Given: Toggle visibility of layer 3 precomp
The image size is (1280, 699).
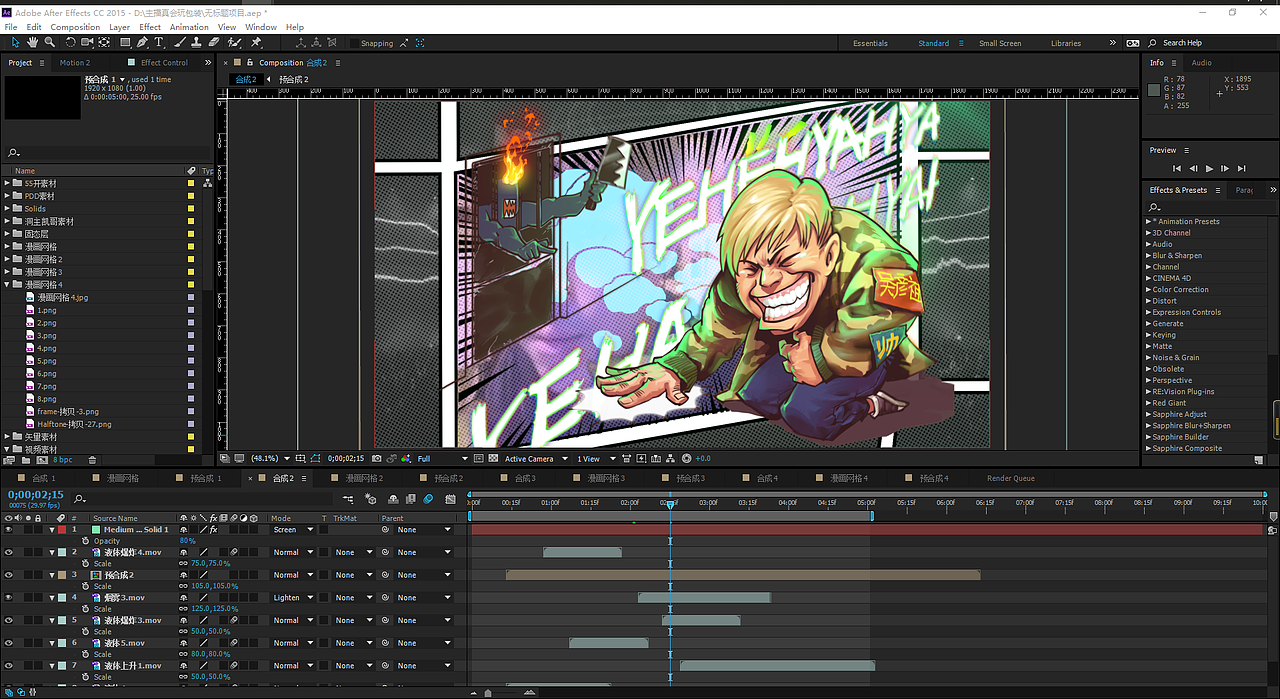Looking at the screenshot, I should point(9,575).
